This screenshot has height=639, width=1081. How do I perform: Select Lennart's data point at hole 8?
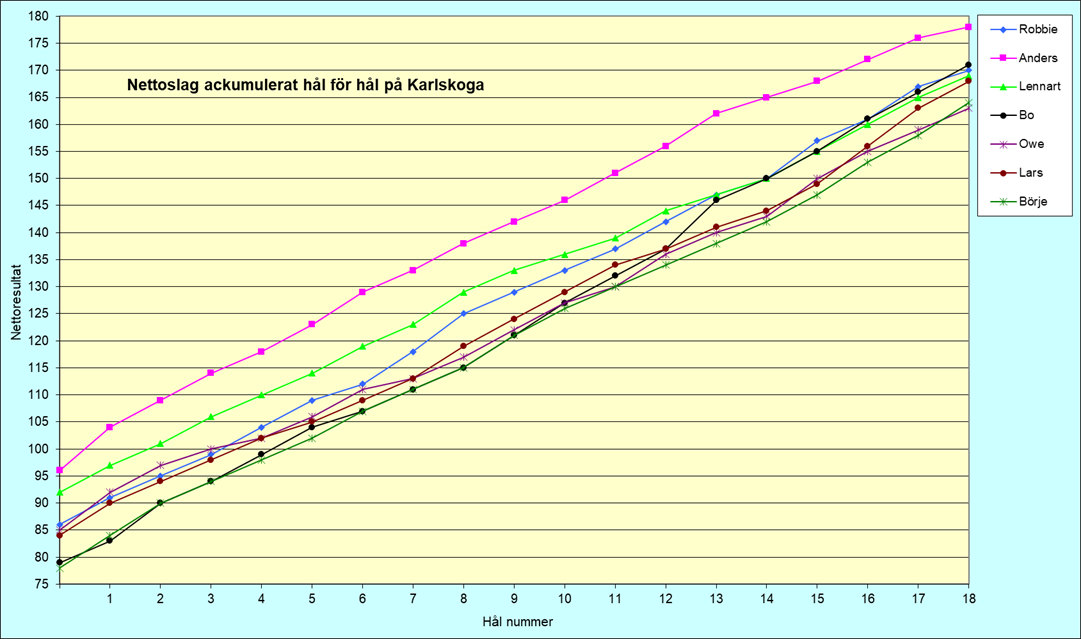[463, 292]
